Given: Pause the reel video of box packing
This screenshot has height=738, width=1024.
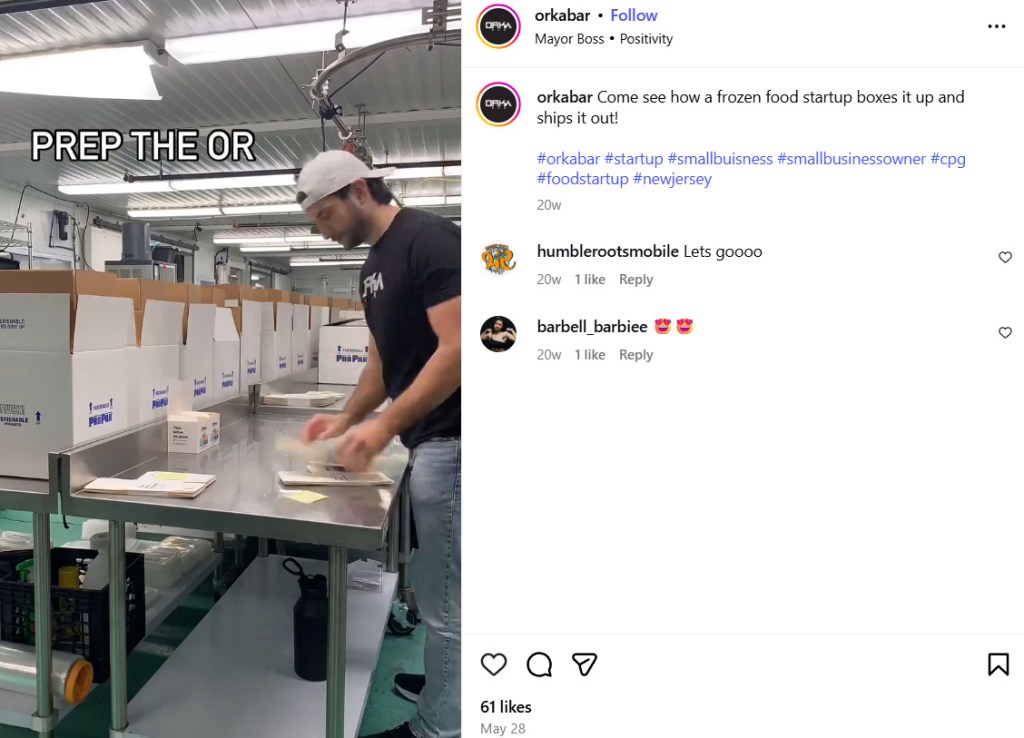Looking at the screenshot, I should [231, 369].
